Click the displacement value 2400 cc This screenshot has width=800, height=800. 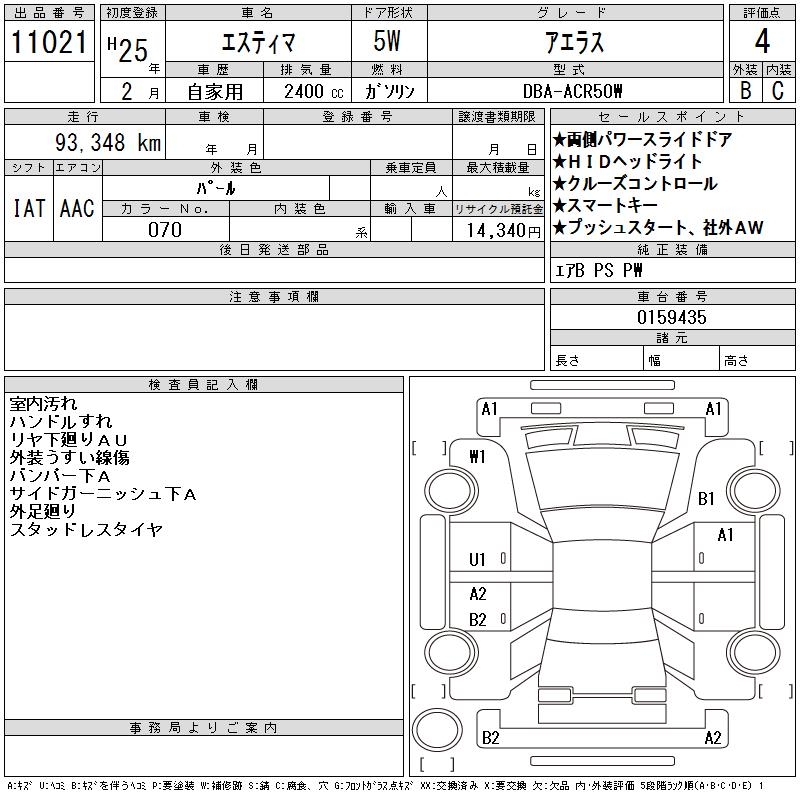pyautogui.click(x=314, y=92)
